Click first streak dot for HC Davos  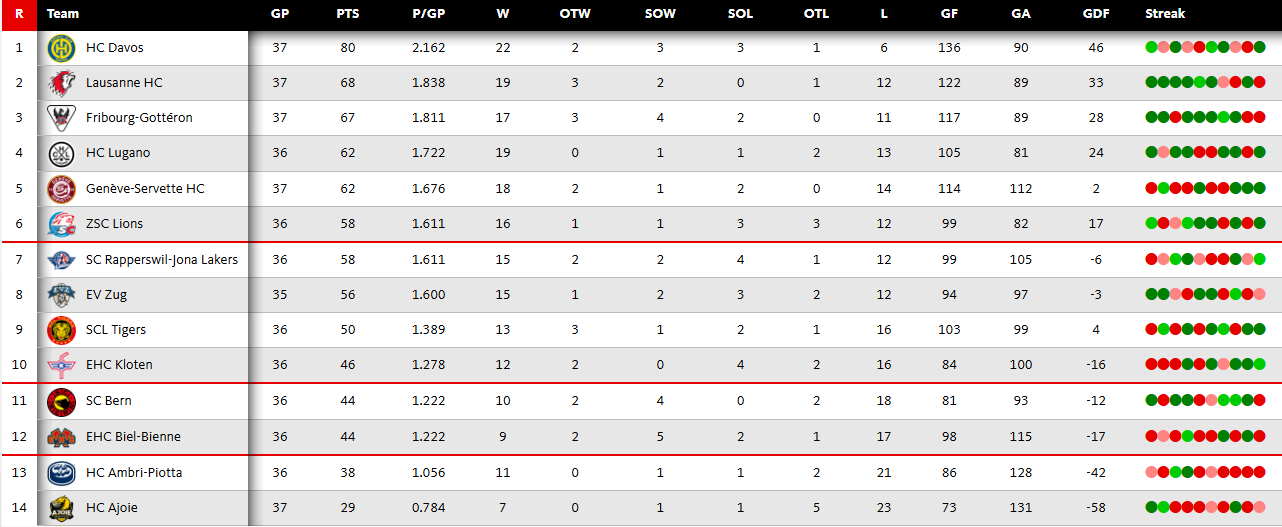coord(1151,47)
